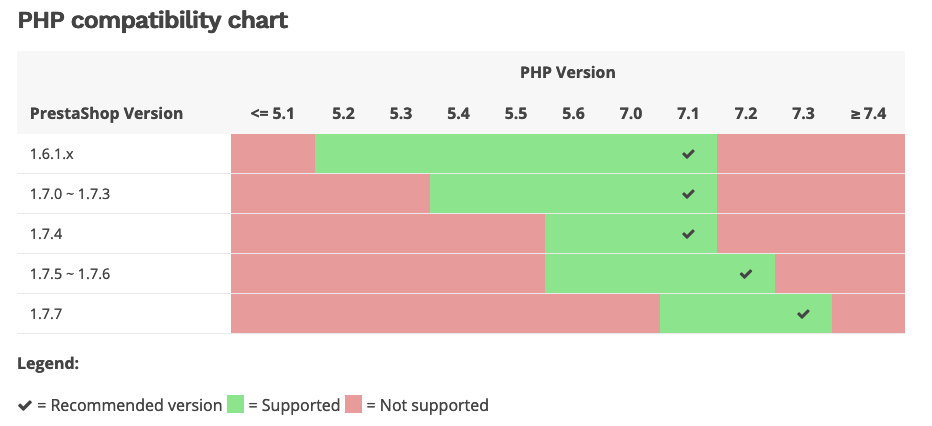Click the checkmark in the 1.7.0 ~ 1.7.3 row
Screen dimensions: 932x426
(688, 194)
